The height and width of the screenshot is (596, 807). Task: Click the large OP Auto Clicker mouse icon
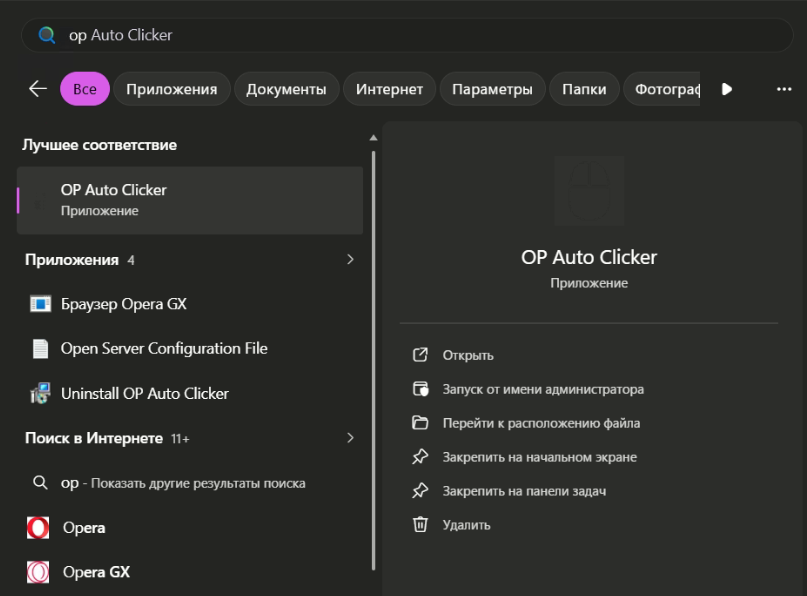coord(588,191)
